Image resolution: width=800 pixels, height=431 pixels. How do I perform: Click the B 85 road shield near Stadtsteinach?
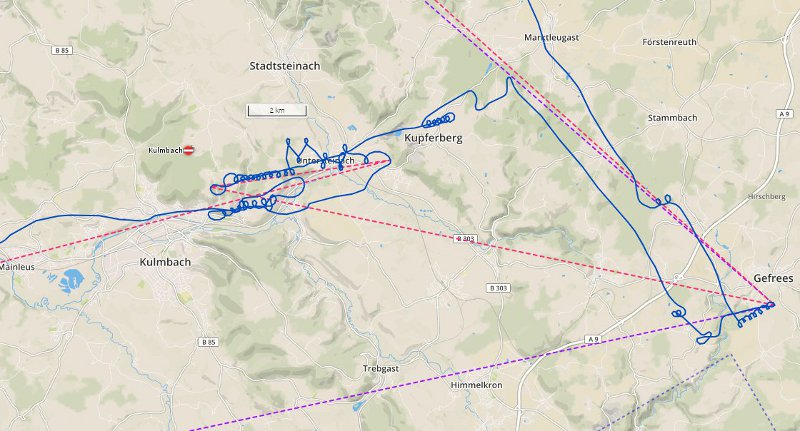[x=62, y=50]
